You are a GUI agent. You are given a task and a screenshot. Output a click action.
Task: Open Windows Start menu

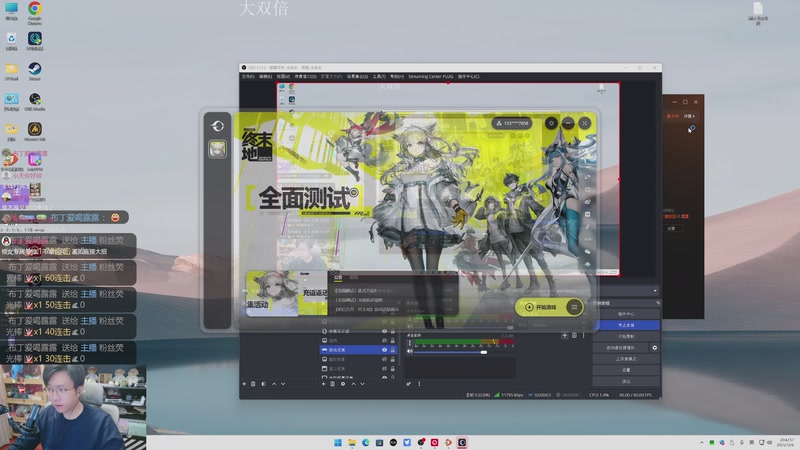coord(338,442)
